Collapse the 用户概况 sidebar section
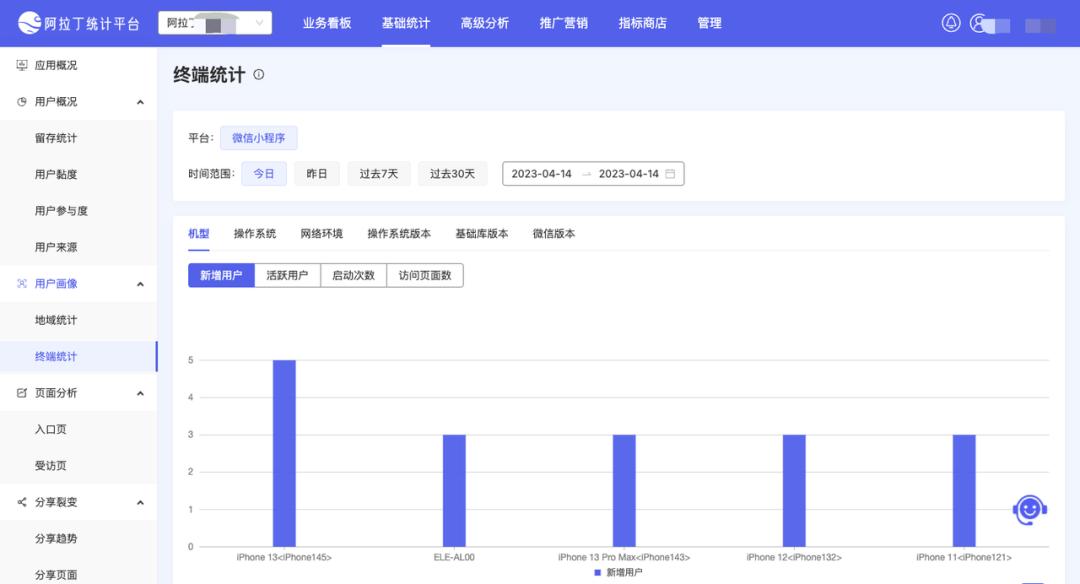This screenshot has width=1080, height=584. point(140,101)
